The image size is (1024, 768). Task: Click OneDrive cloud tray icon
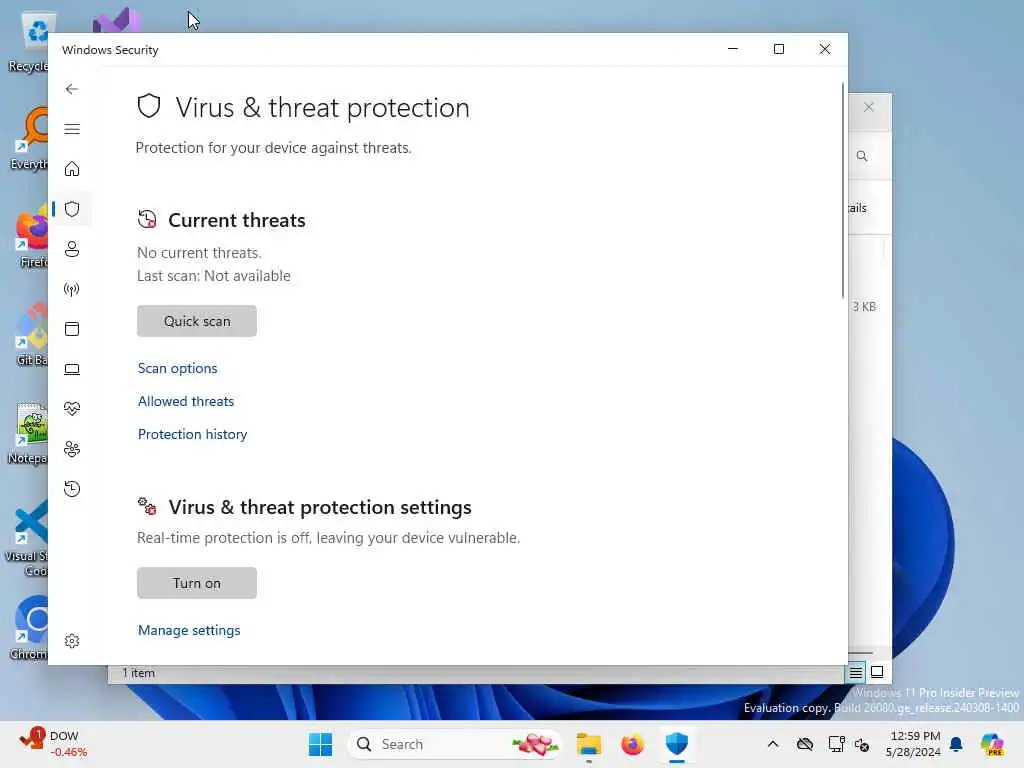[x=805, y=744]
